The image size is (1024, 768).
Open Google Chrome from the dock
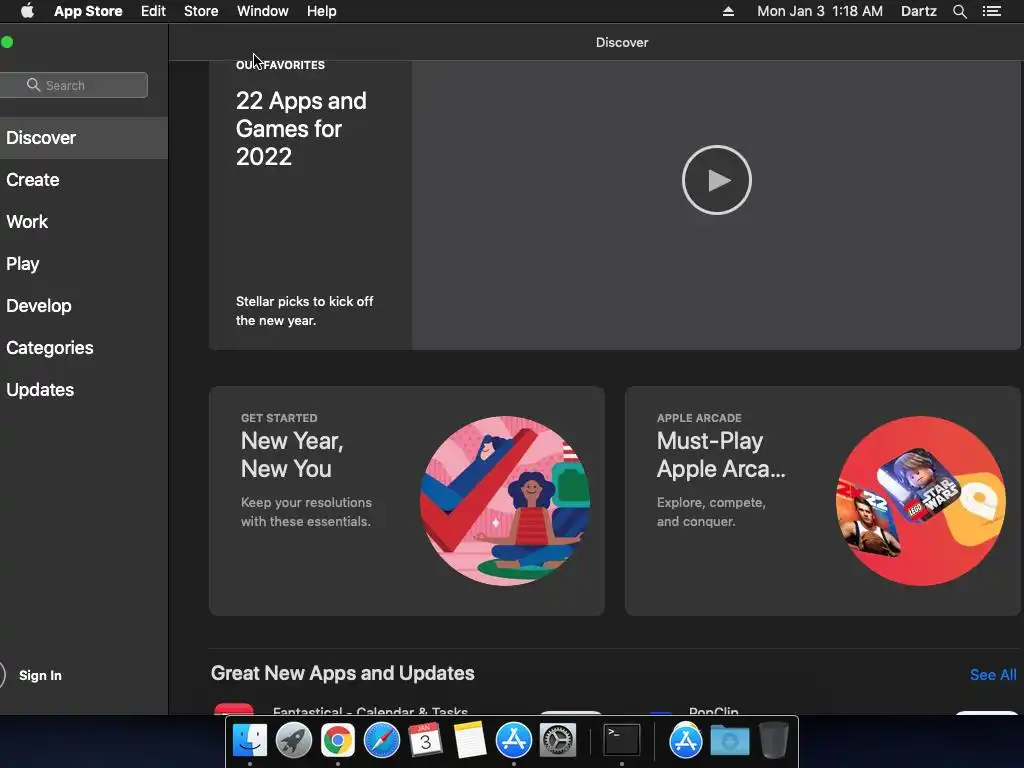[x=337, y=741]
